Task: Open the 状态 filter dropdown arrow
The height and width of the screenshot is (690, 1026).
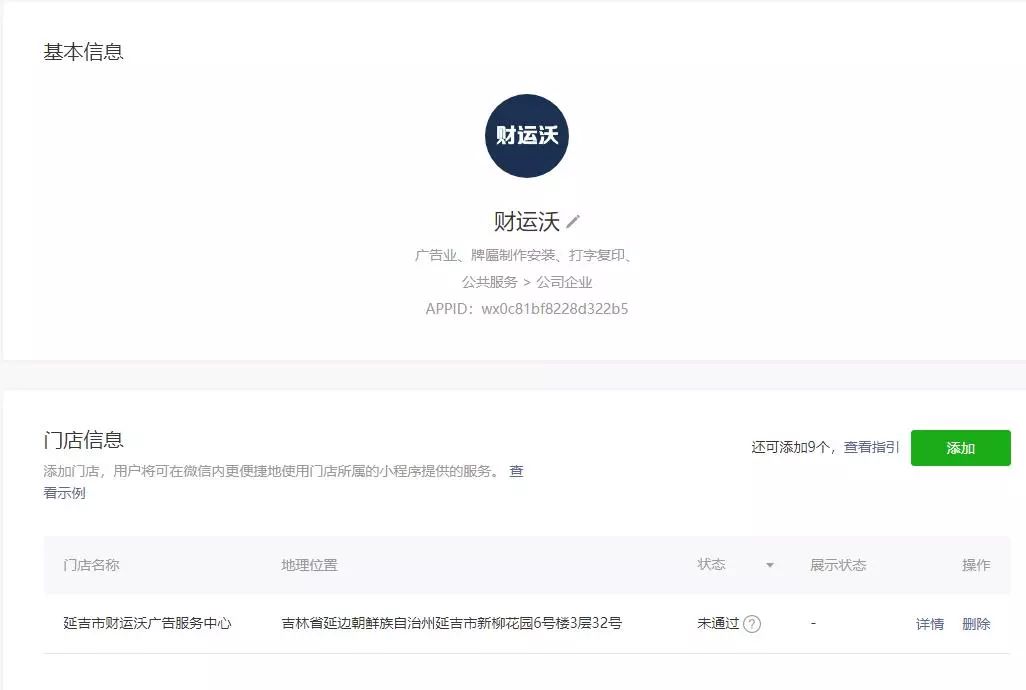Action: point(770,565)
